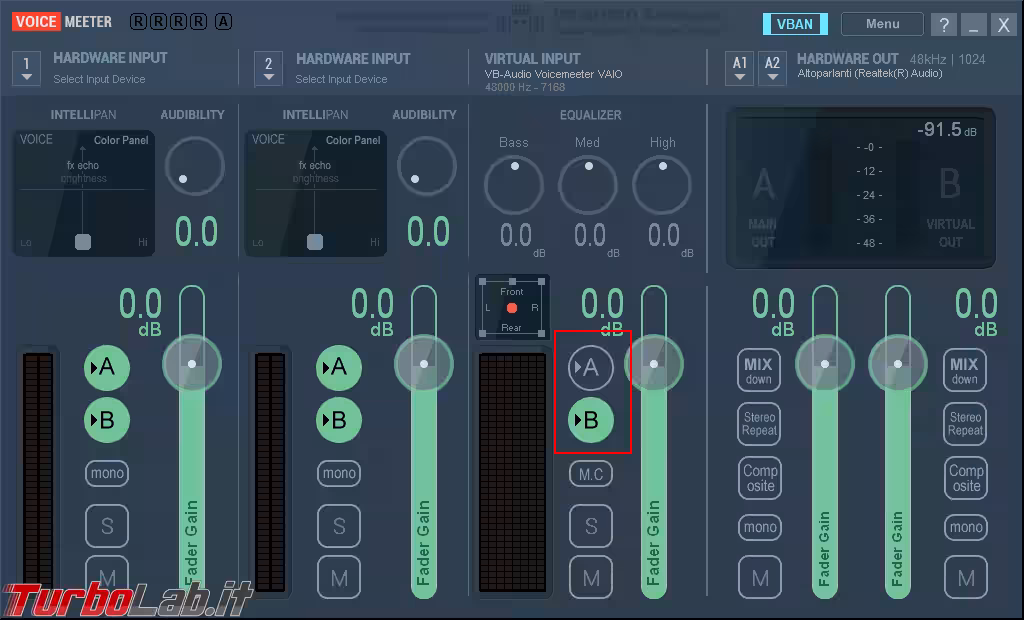Enable A routing on Hardware Input 1
This screenshot has height=620, width=1024.
[107, 367]
